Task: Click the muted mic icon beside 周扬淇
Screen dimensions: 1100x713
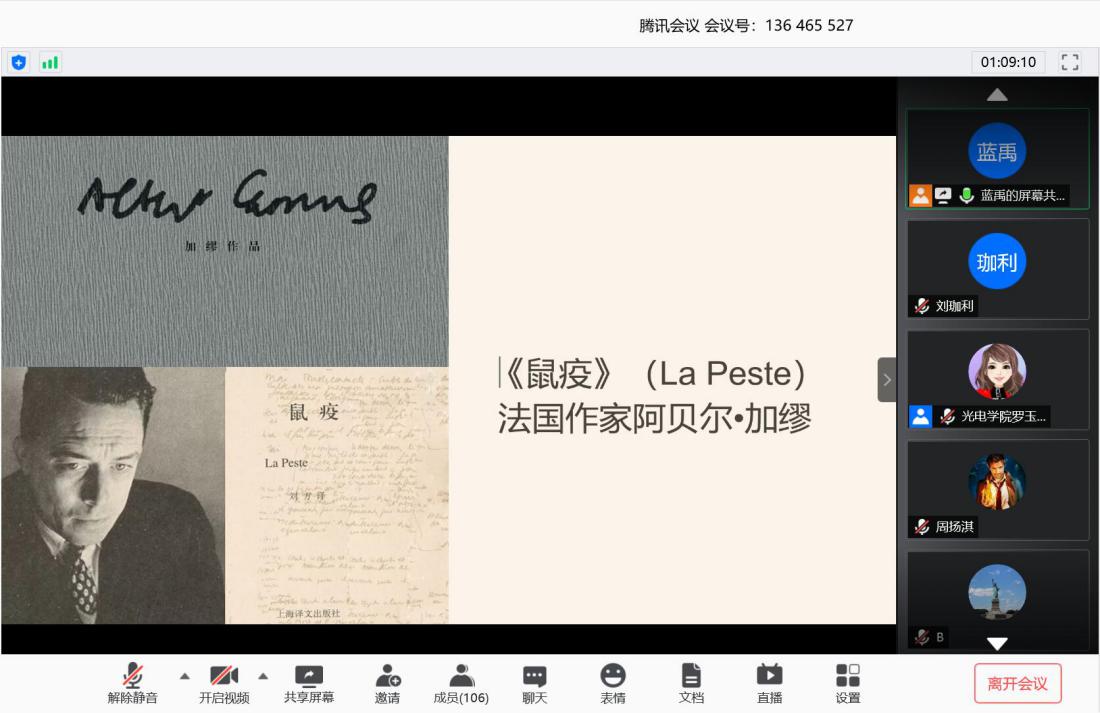Action: click(x=922, y=526)
